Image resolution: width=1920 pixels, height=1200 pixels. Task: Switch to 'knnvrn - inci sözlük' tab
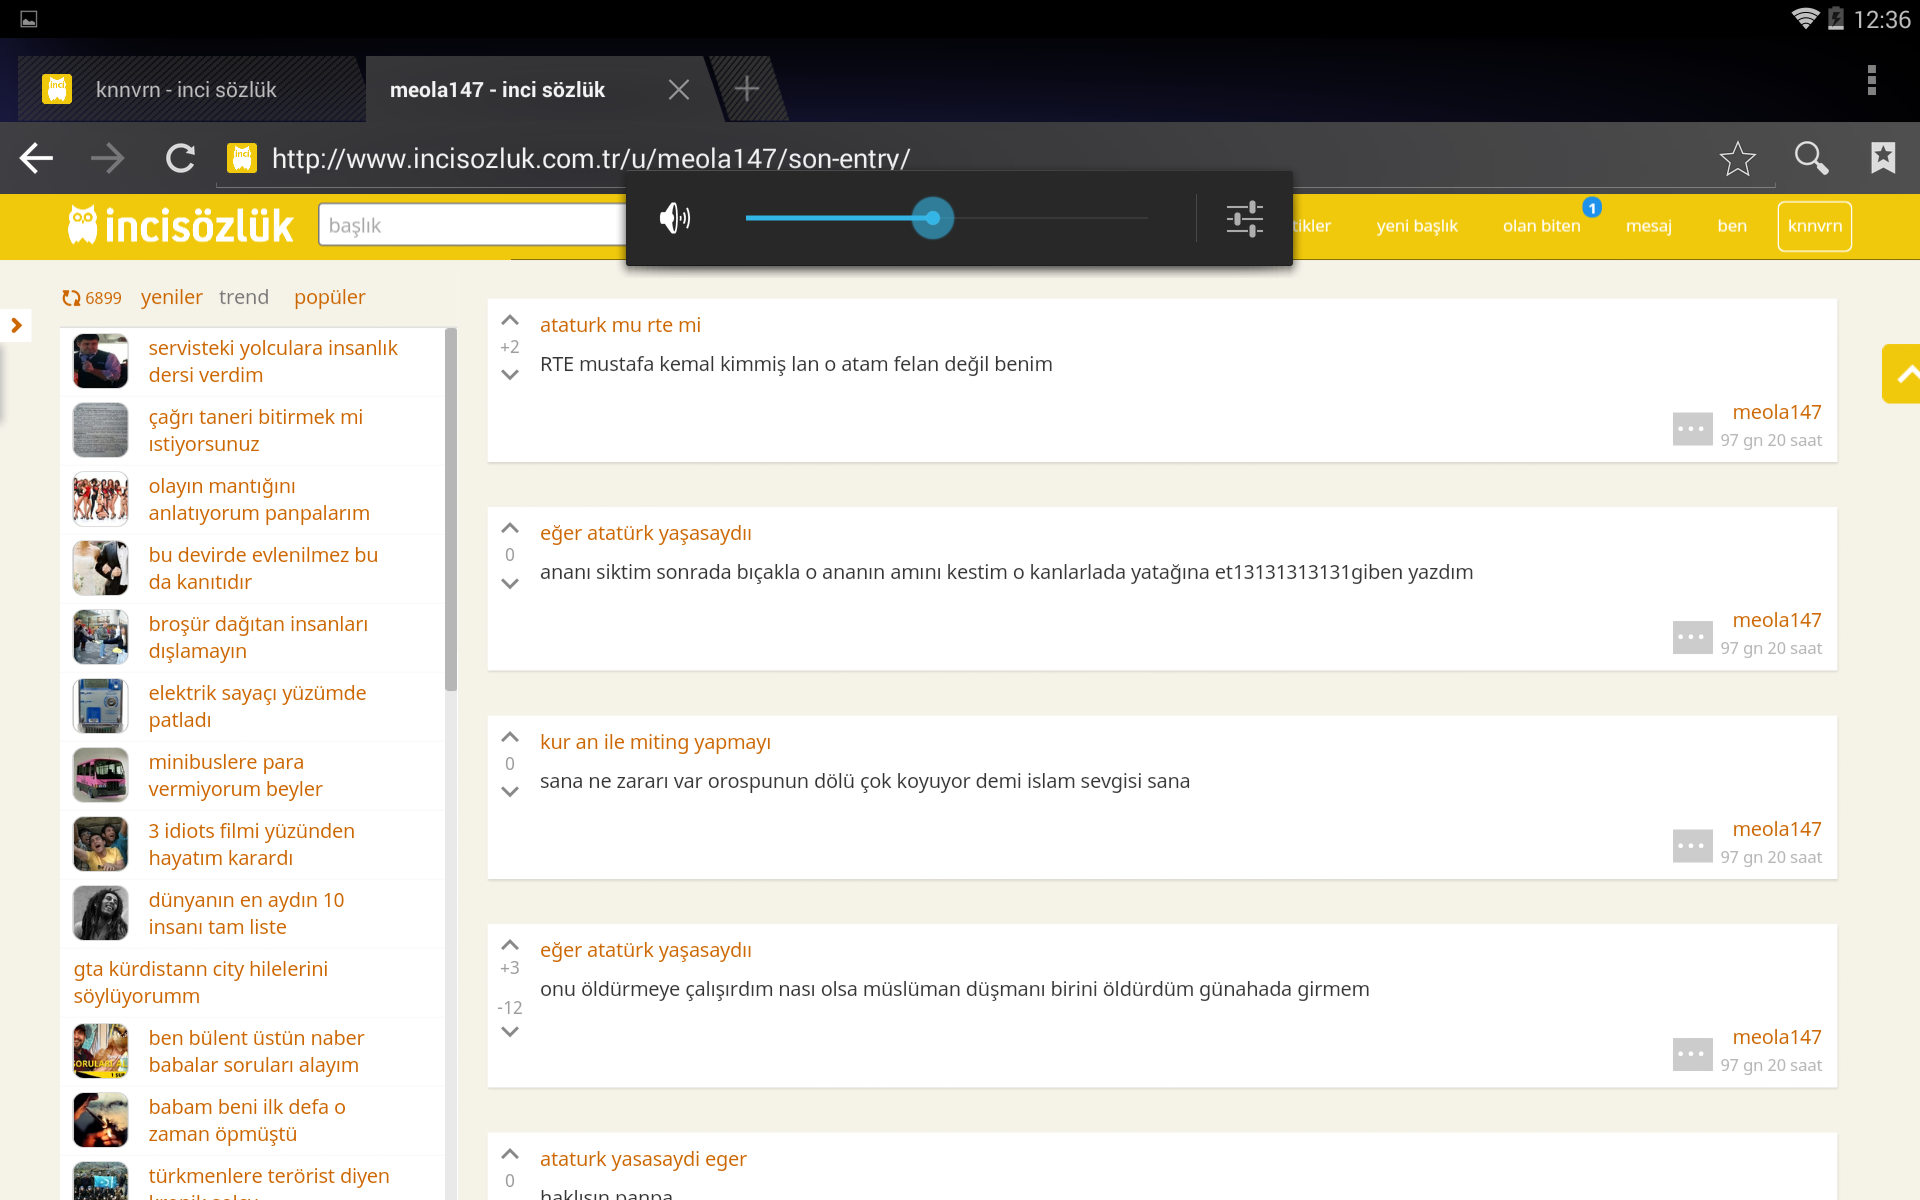[x=187, y=90]
